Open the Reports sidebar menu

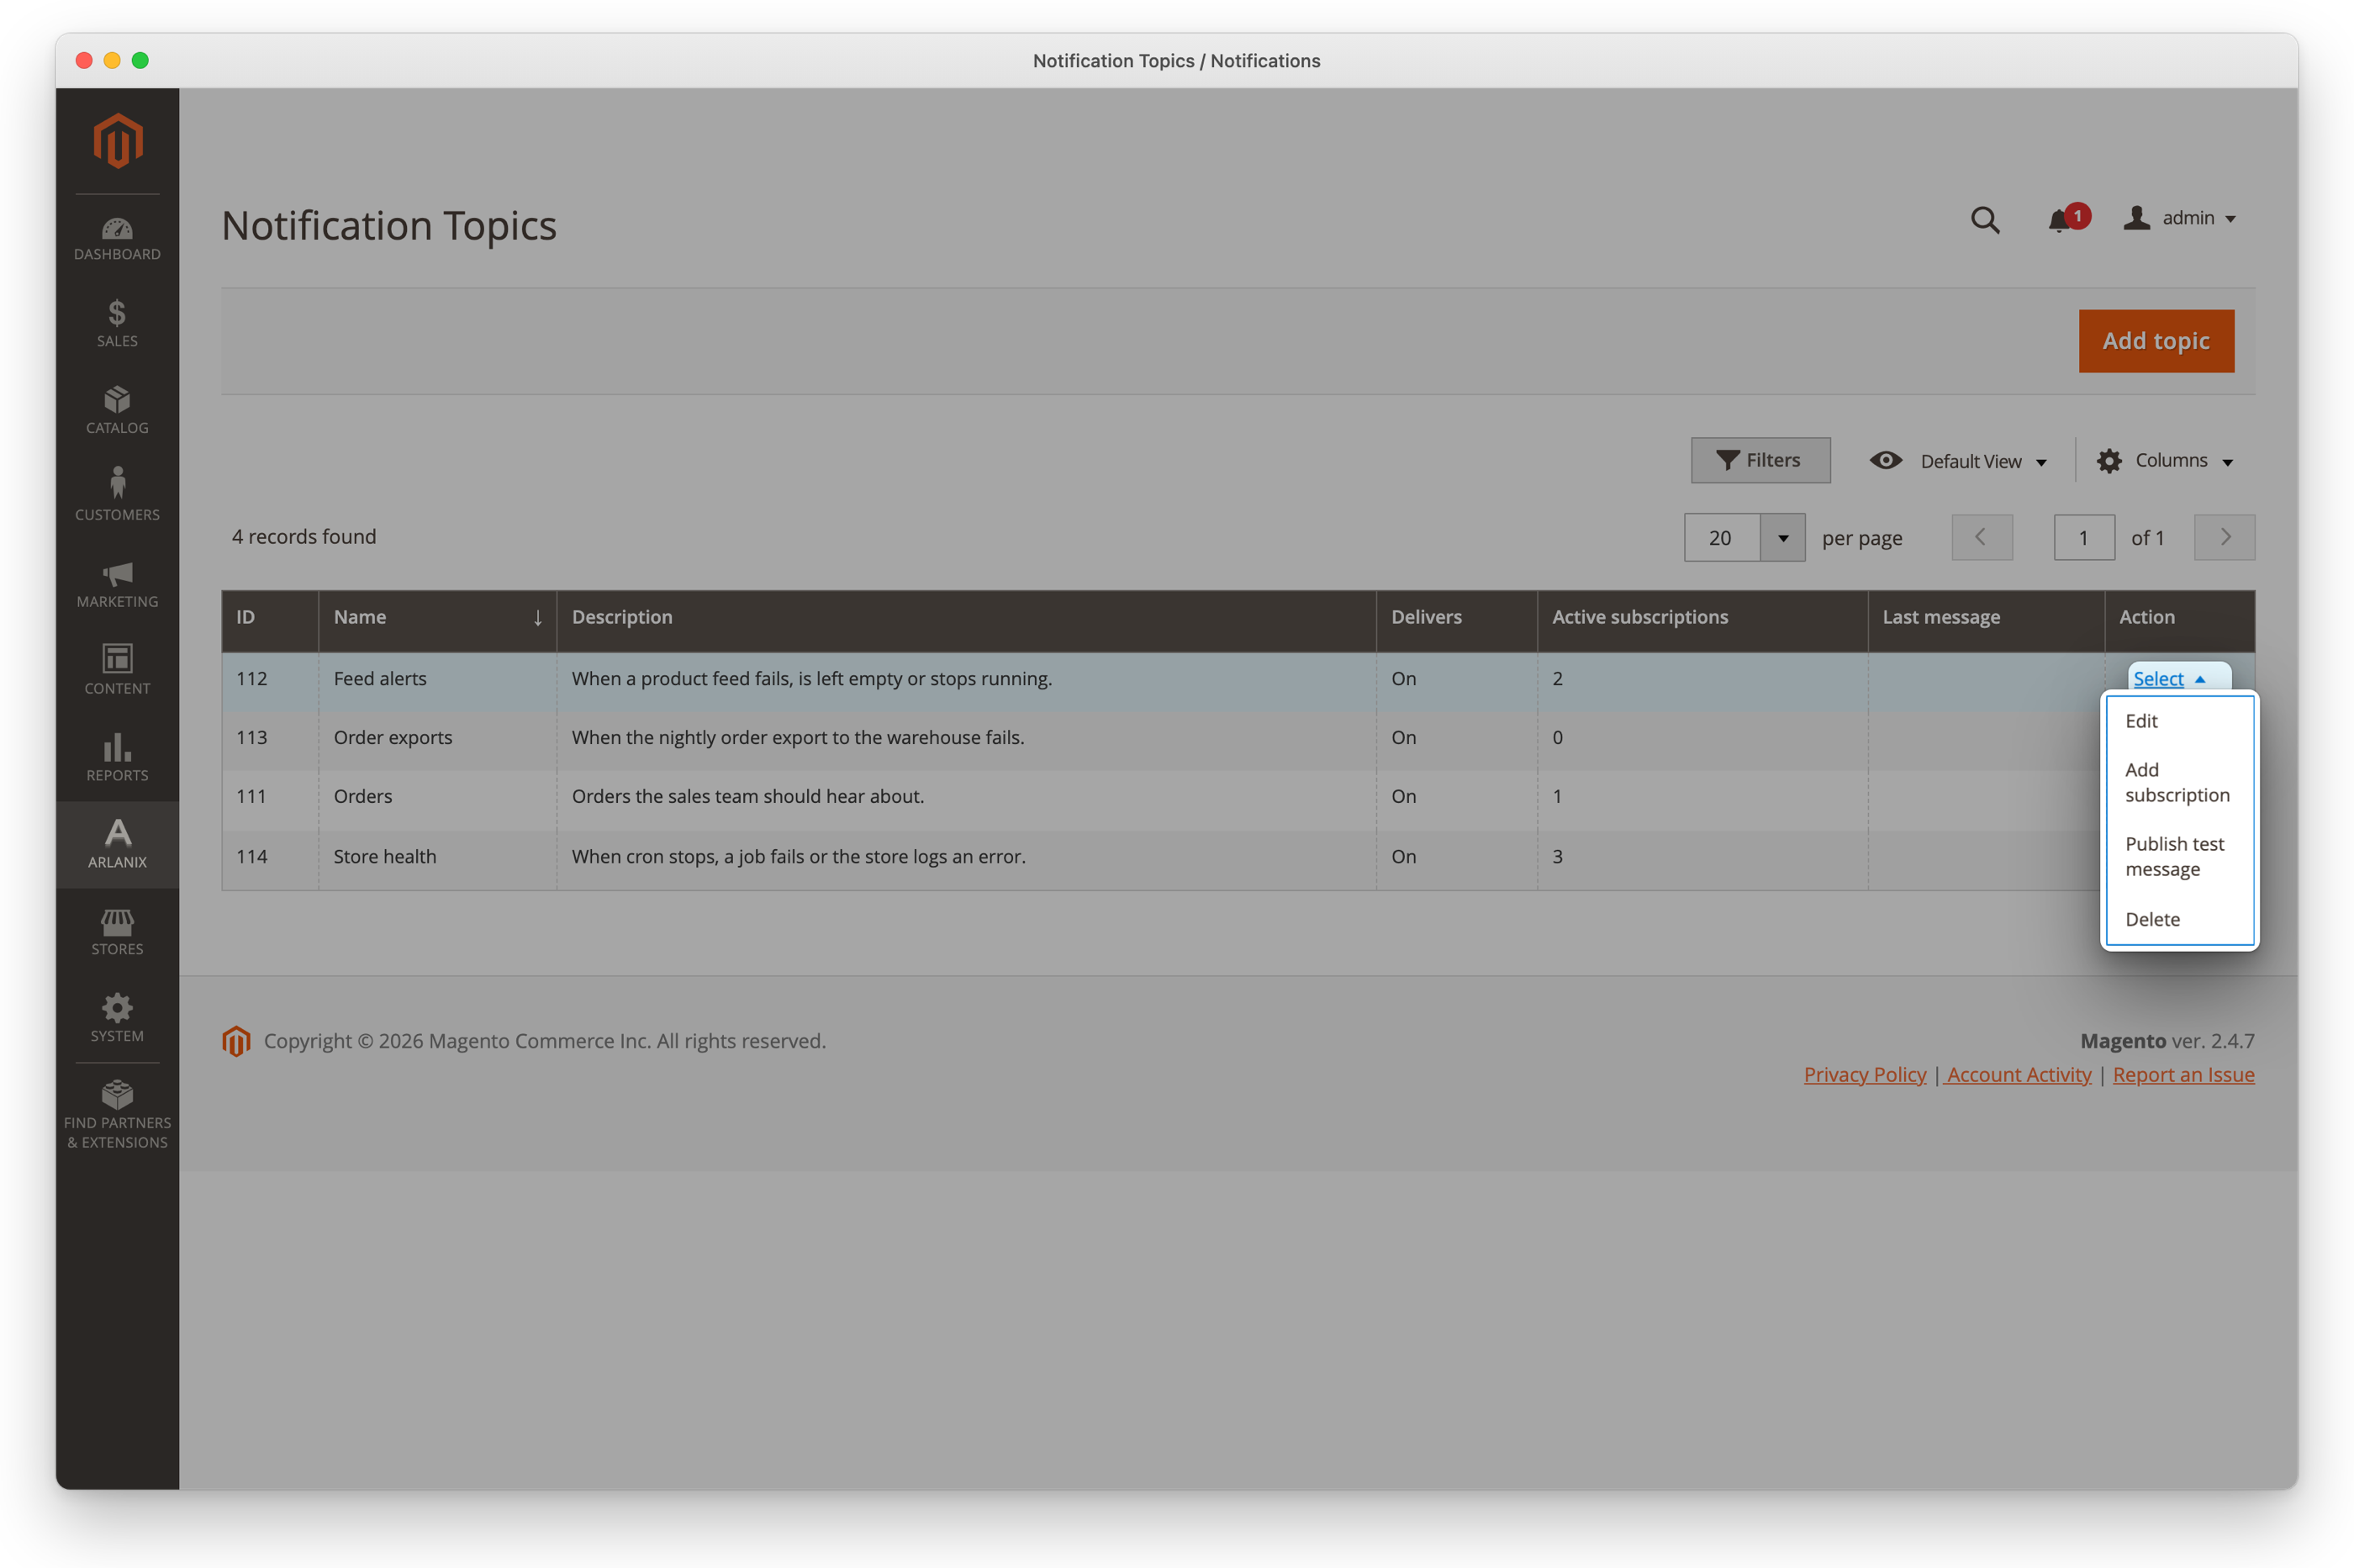[117, 758]
